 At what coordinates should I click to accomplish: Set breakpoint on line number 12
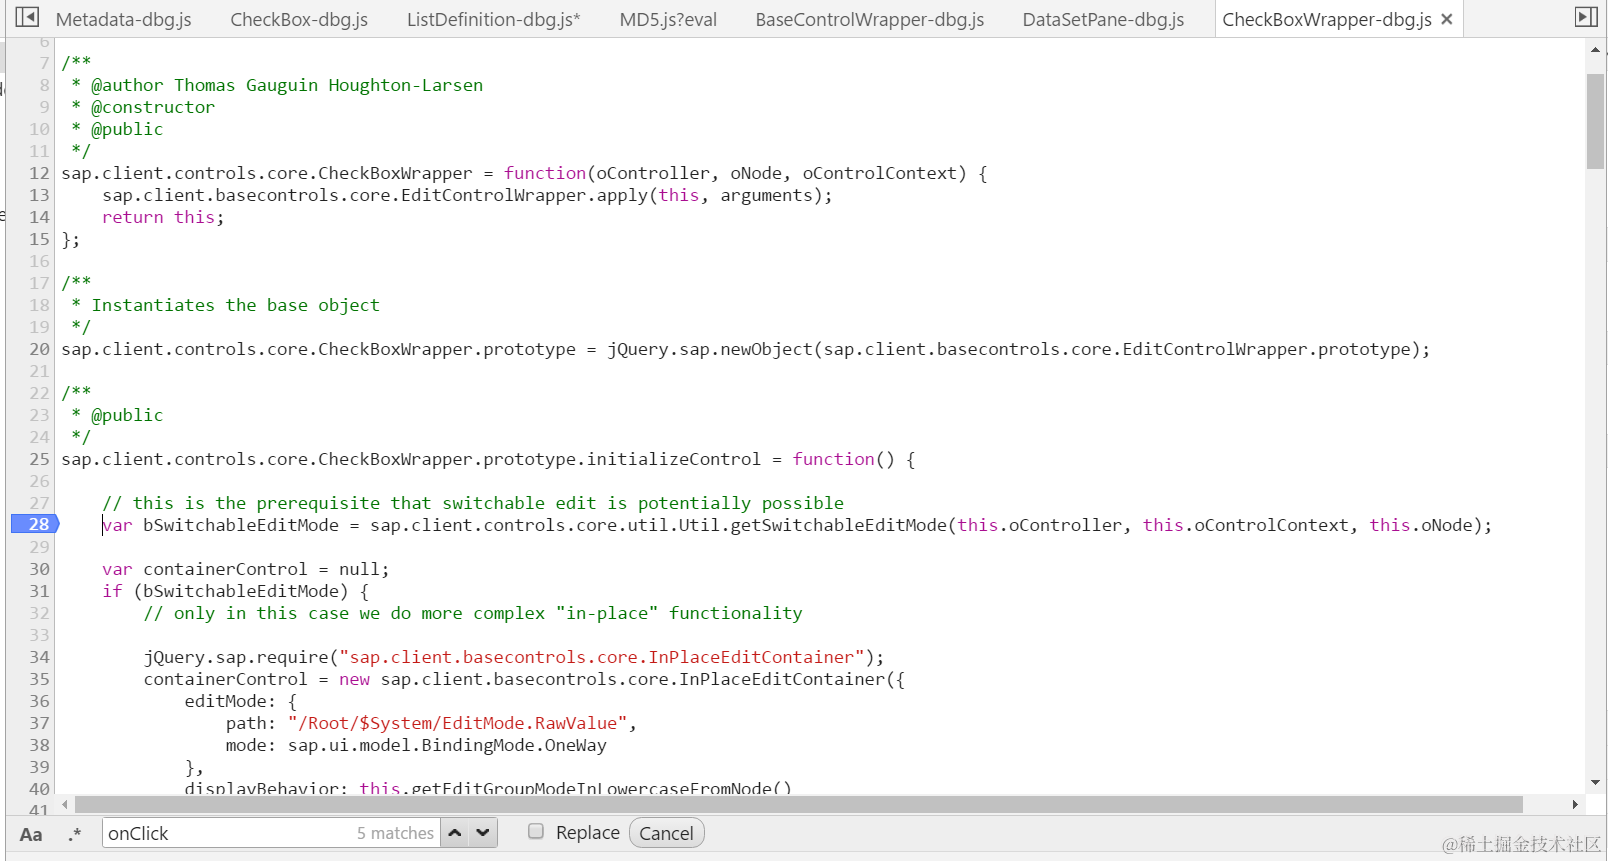click(39, 173)
